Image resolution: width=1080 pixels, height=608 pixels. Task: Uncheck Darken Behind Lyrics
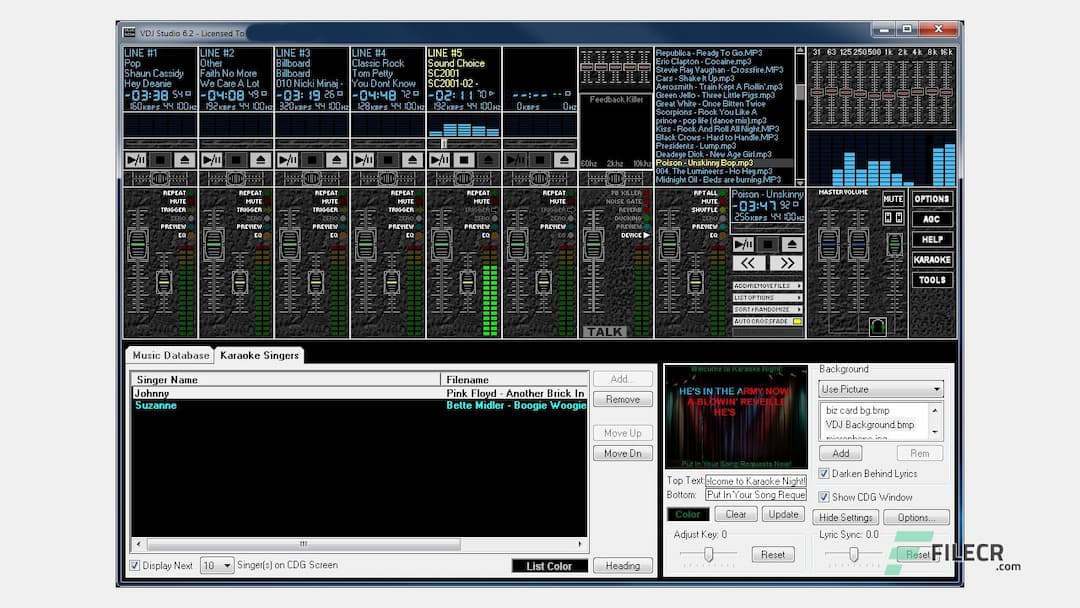[x=826, y=473]
